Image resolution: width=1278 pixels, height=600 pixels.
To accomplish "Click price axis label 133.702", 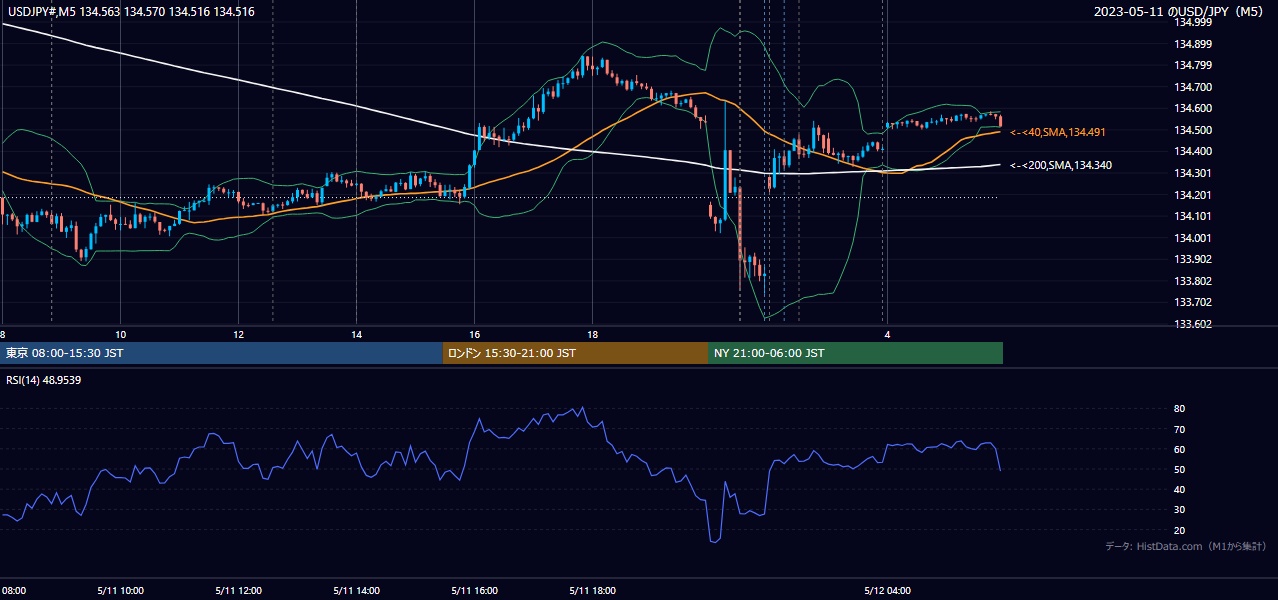I will pyautogui.click(x=1191, y=302).
